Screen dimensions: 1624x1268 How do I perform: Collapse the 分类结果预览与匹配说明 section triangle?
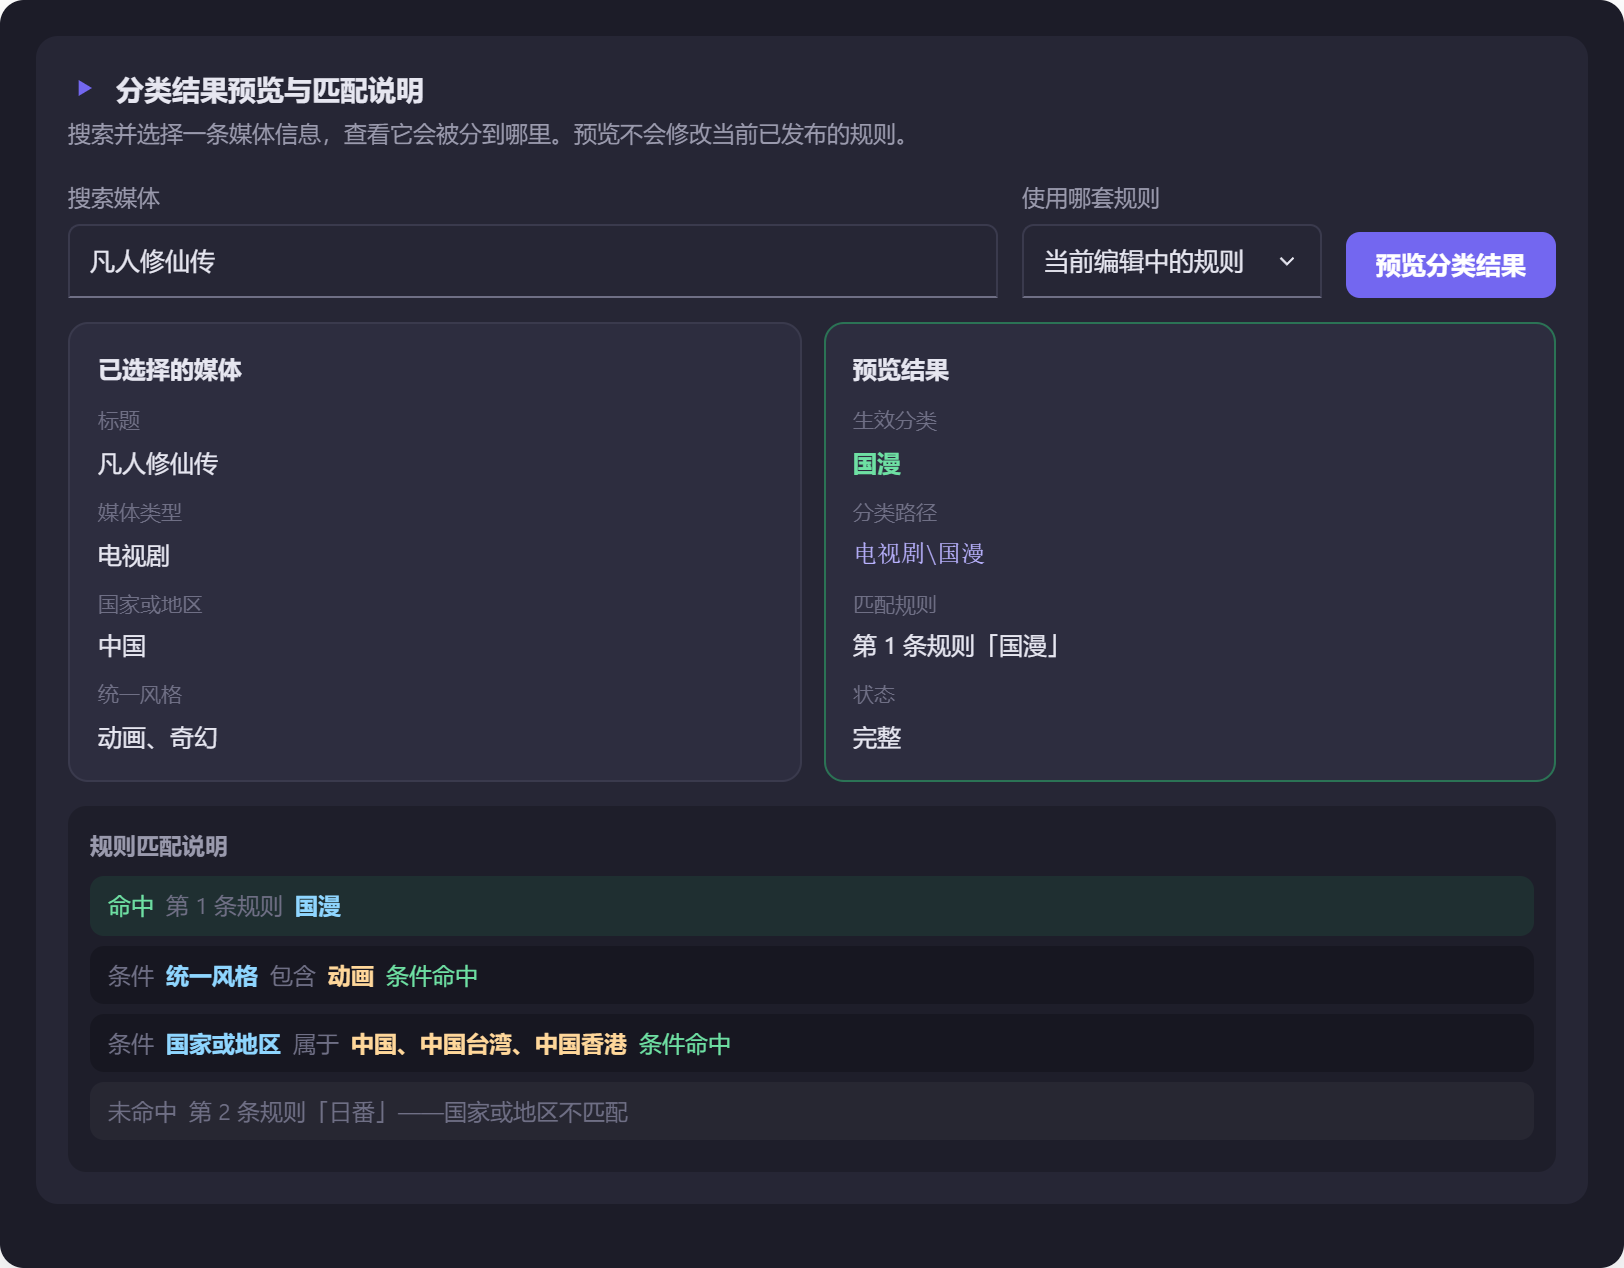click(85, 89)
